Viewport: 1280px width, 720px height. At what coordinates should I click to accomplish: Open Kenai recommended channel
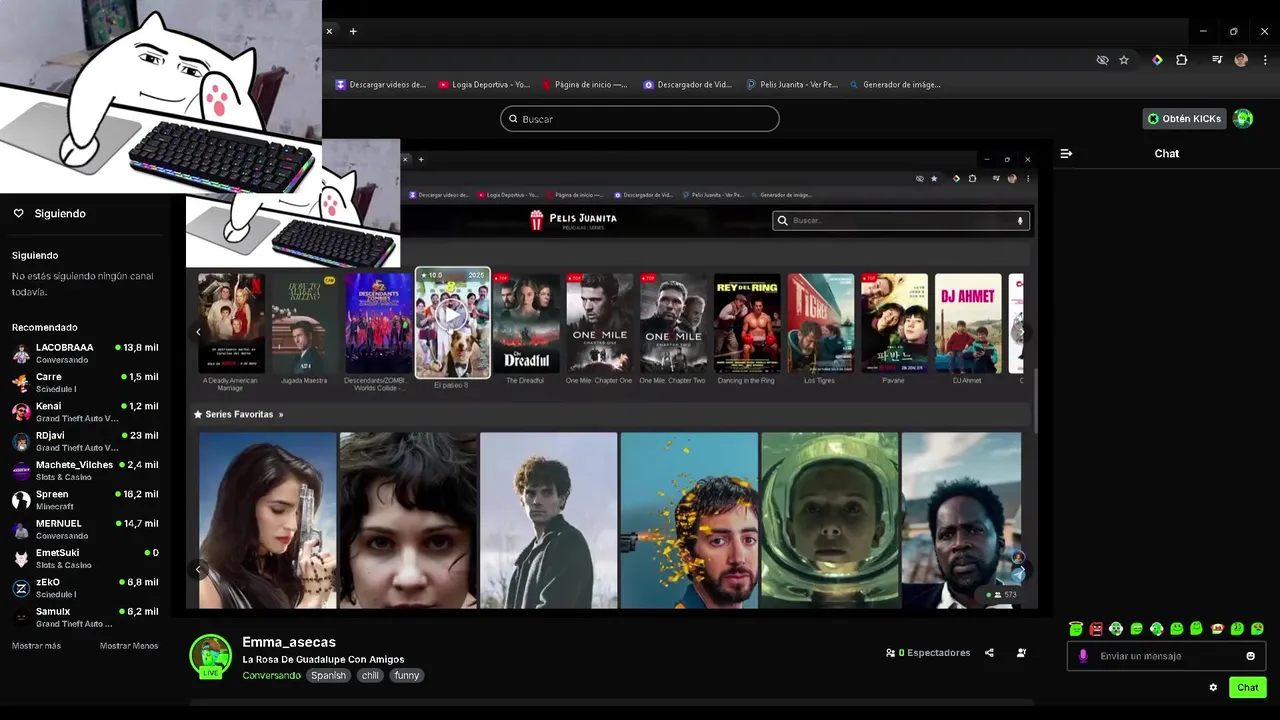tap(85, 412)
